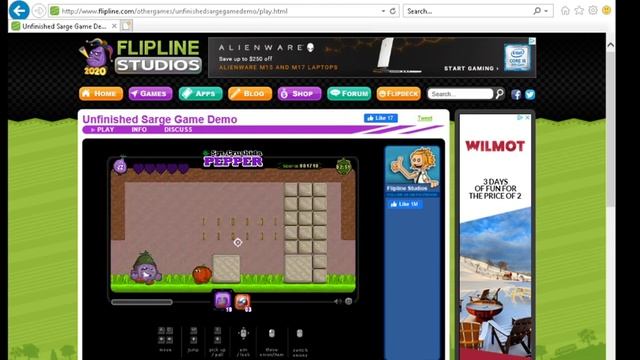Open the Games nav button
Viewport: 640px width, 360px height.
(x=150, y=93)
